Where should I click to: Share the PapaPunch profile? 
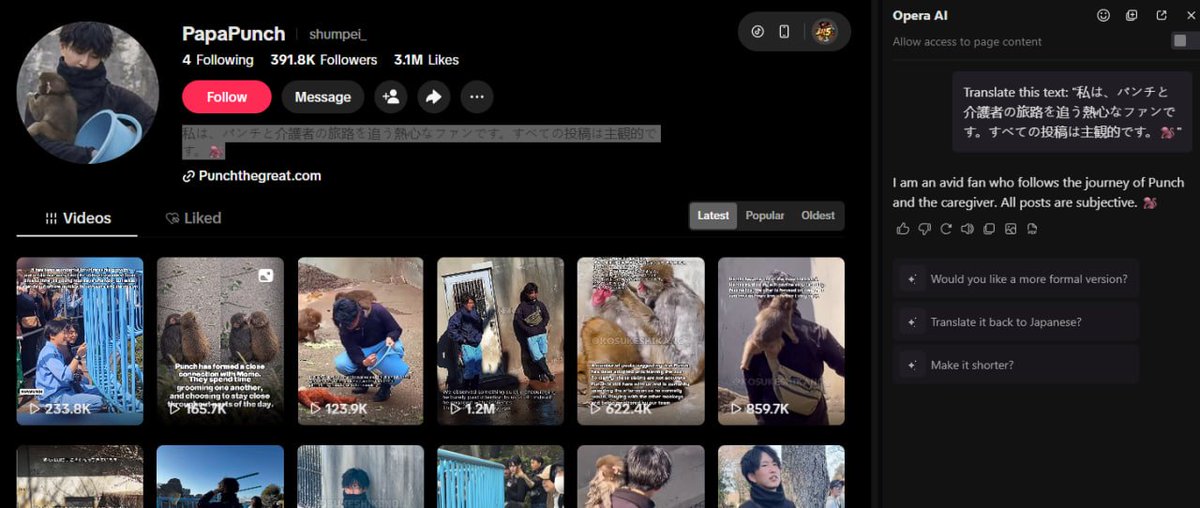click(x=434, y=97)
